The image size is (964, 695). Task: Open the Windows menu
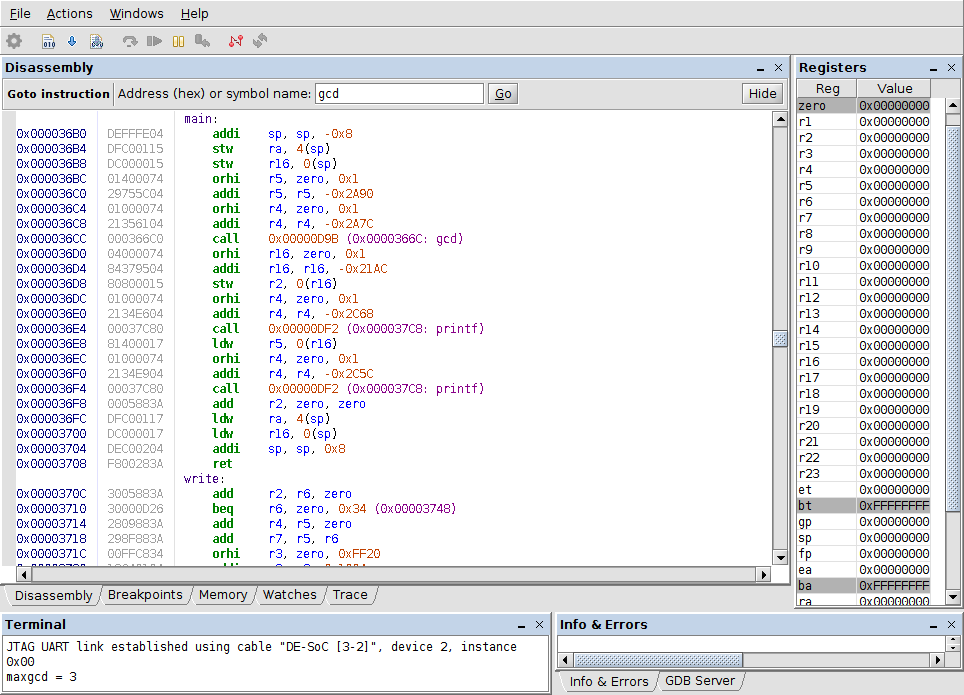pos(136,14)
